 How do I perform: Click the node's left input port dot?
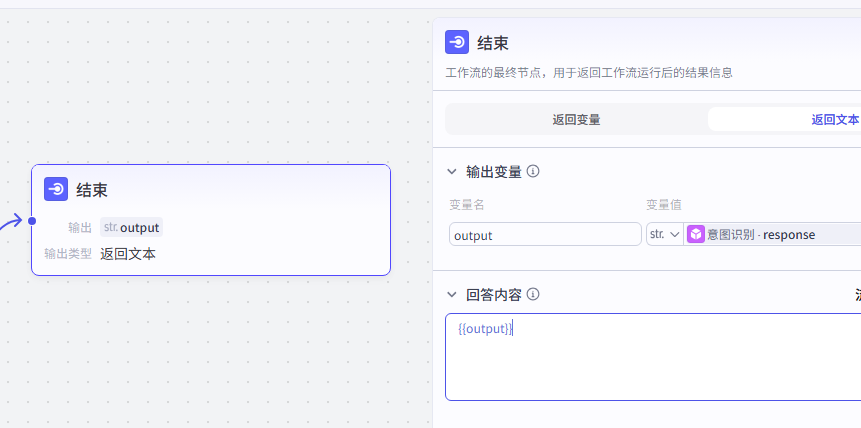point(32,221)
